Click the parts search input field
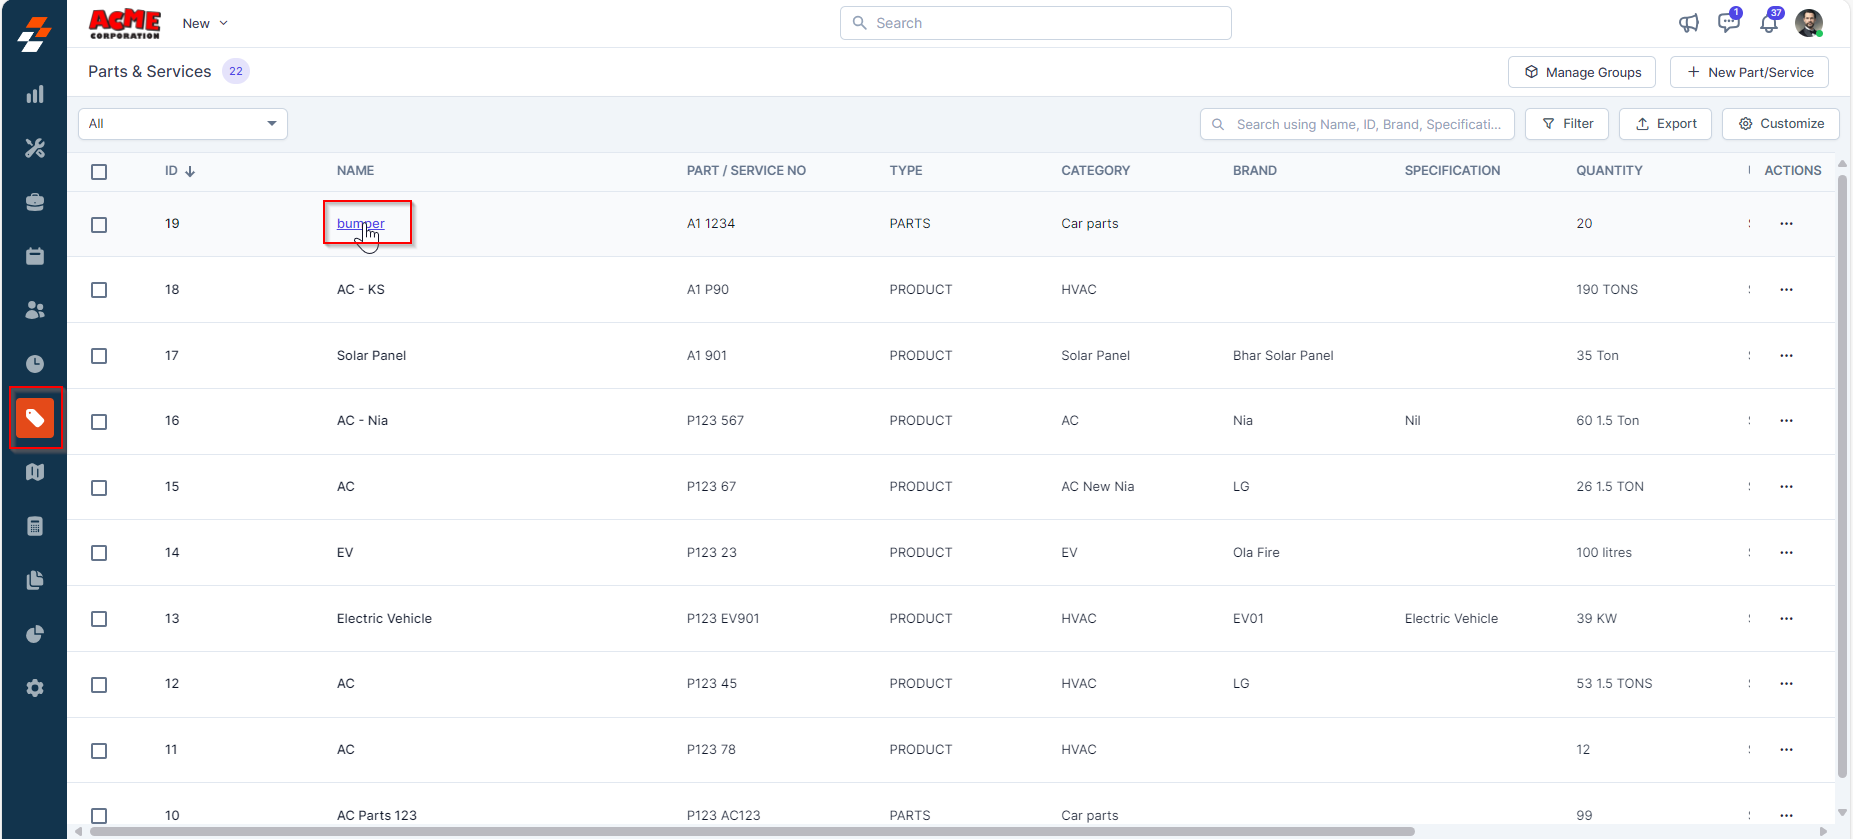 click(1366, 124)
